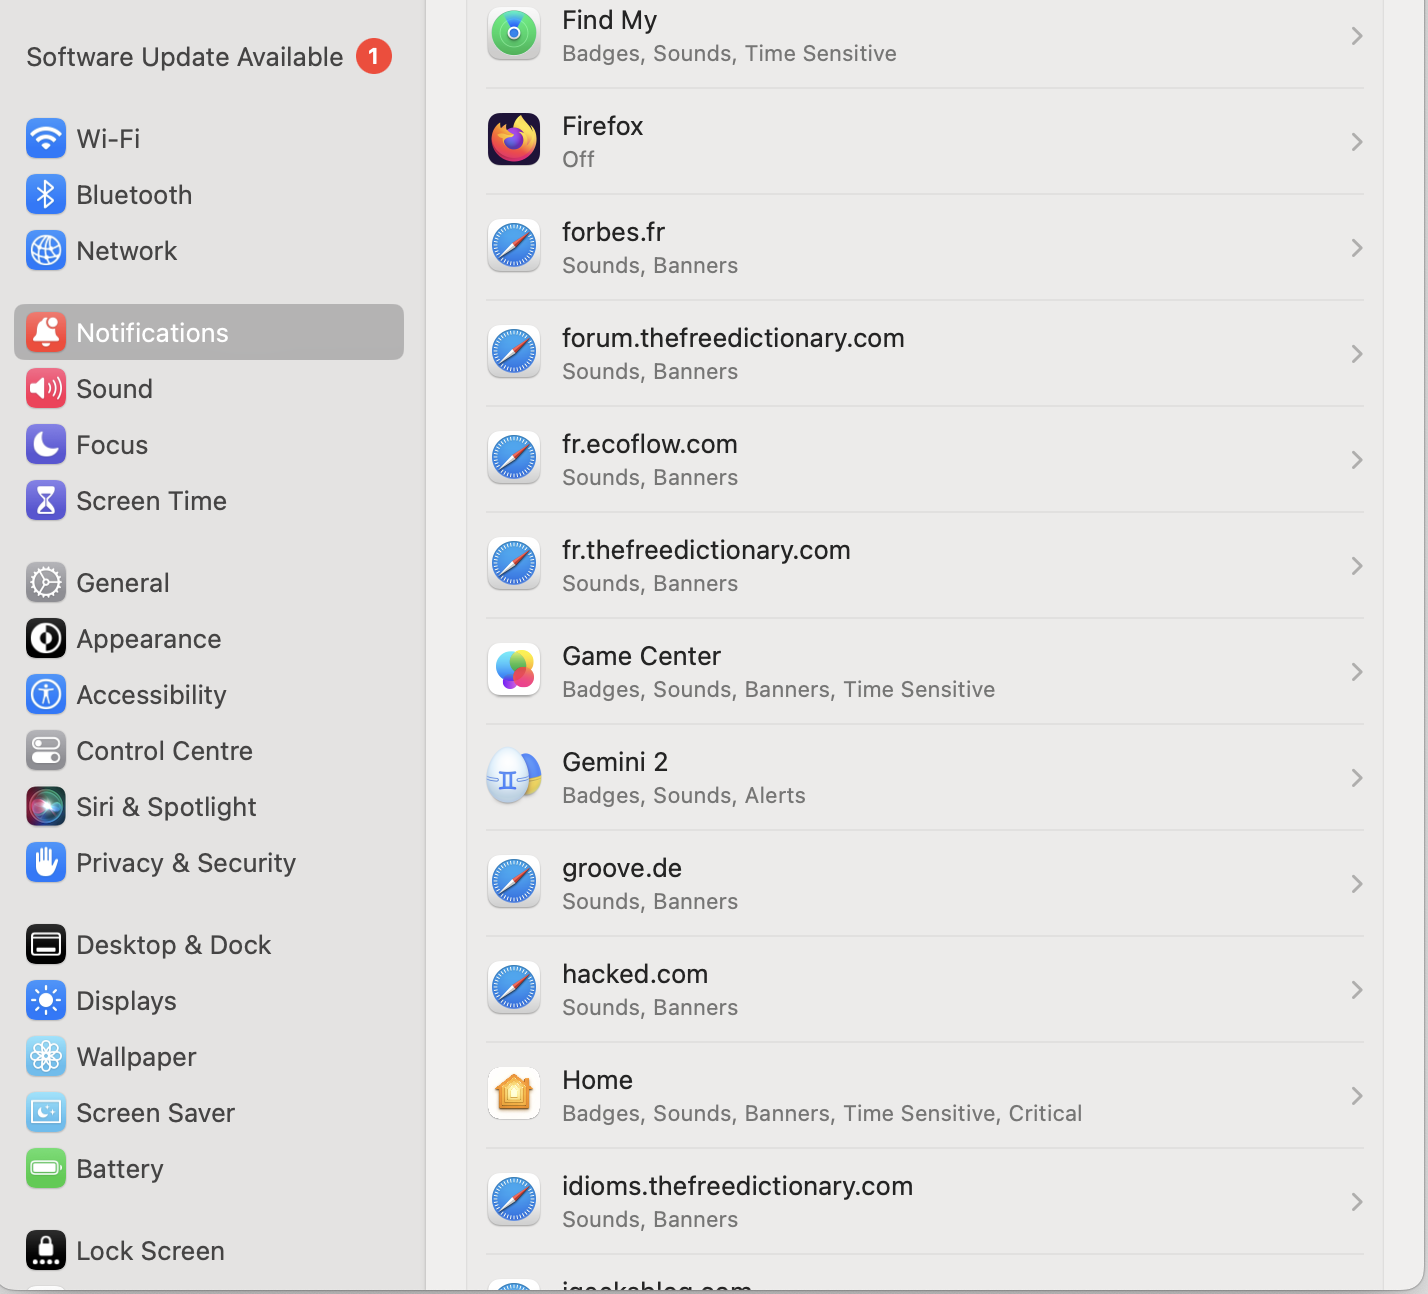Expand Gemini 2 row chevron

coord(1357,778)
